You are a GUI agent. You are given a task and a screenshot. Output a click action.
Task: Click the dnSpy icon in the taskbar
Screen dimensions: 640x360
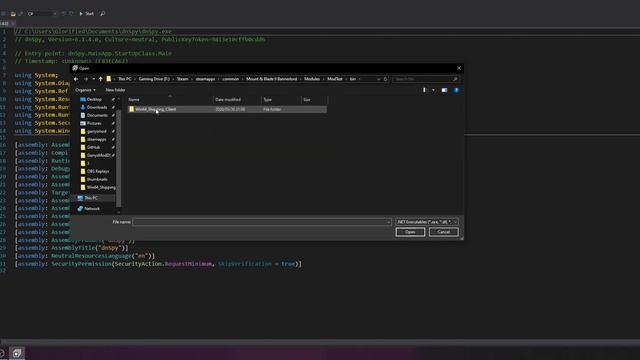pos(17,353)
